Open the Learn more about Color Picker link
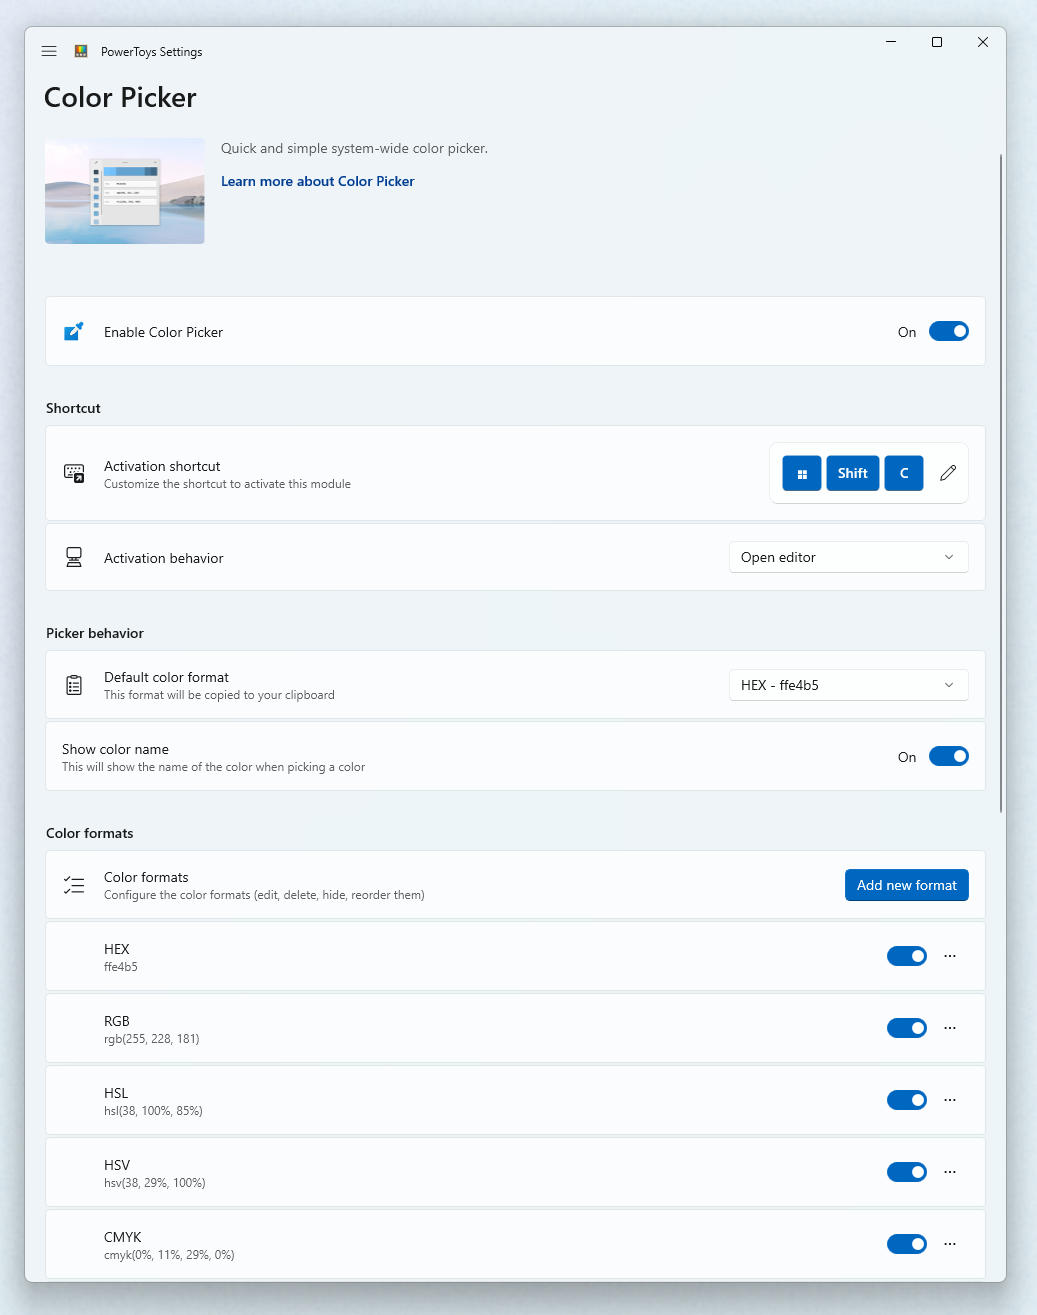Image resolution: width=1037 pixels, height=1315 pixels. pyautogui.click(x=317, y=181)
